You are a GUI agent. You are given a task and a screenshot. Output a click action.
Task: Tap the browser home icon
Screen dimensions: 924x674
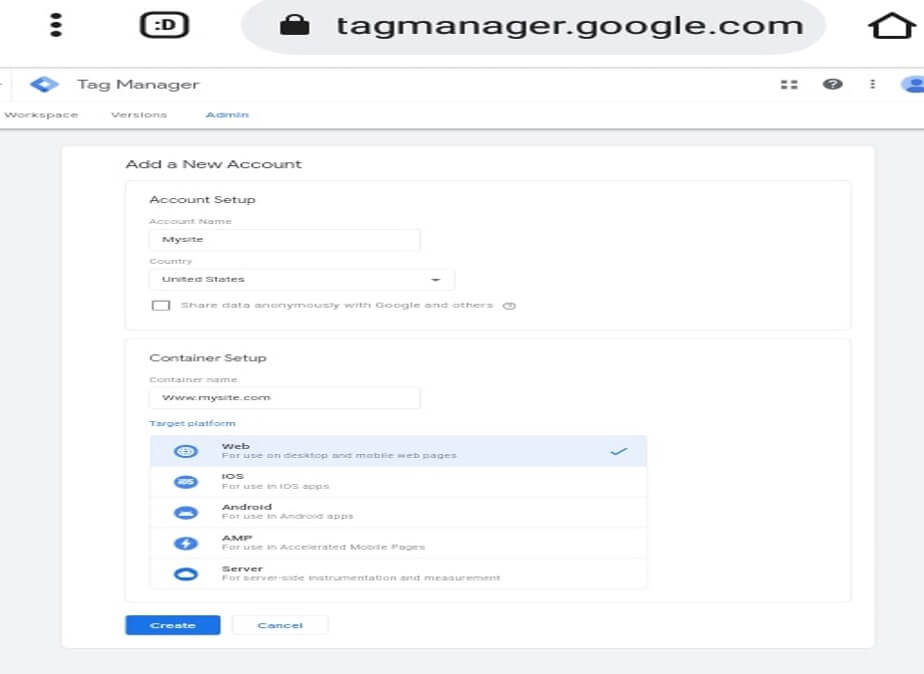(x=891, y=26)
